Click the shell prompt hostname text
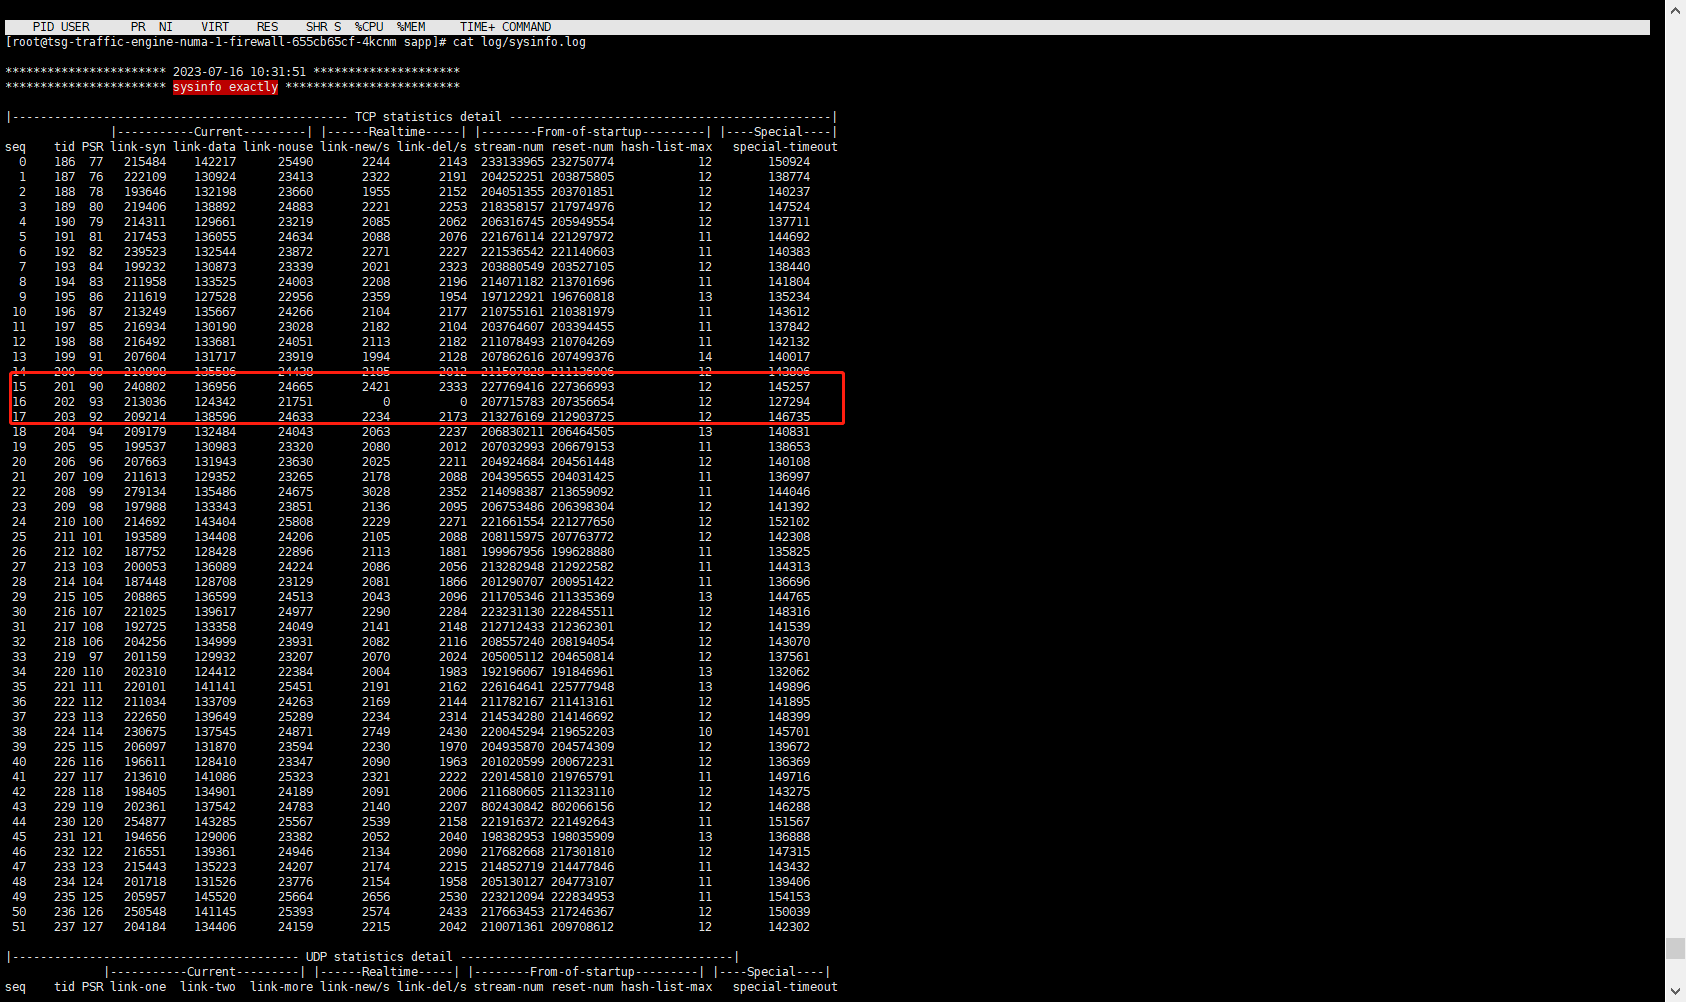 pos(200,42)
